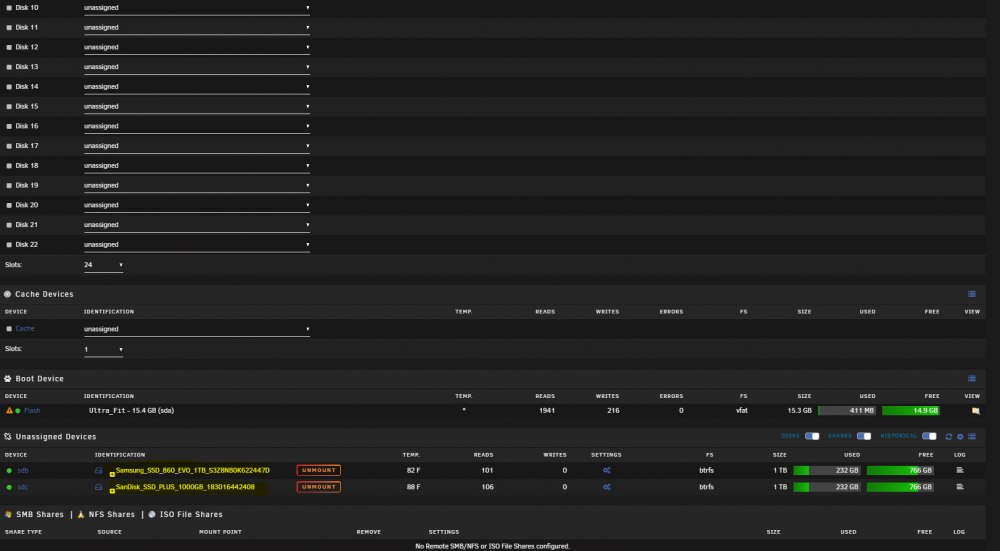
Task: Click the SanDisk_SSD_PLUS_1000GB identification text
Action: click(185, 487)
